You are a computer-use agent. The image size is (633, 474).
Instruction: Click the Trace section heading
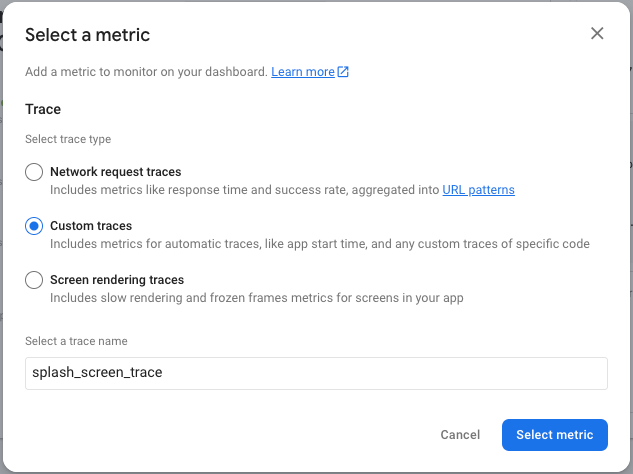tap(43, 109)
